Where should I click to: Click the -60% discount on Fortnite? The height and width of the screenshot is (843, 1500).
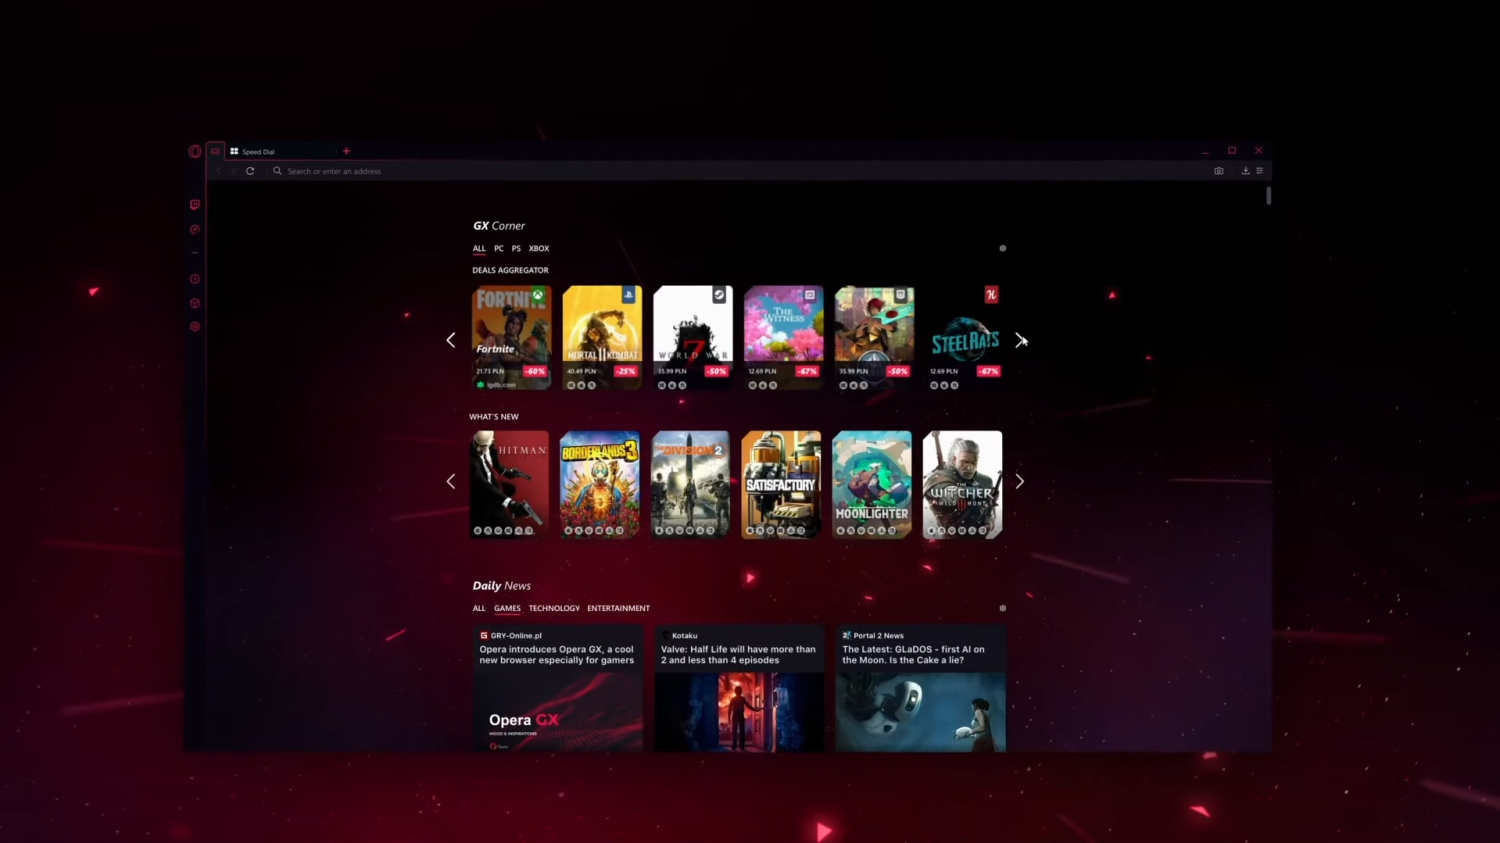(x=536, y=371)
